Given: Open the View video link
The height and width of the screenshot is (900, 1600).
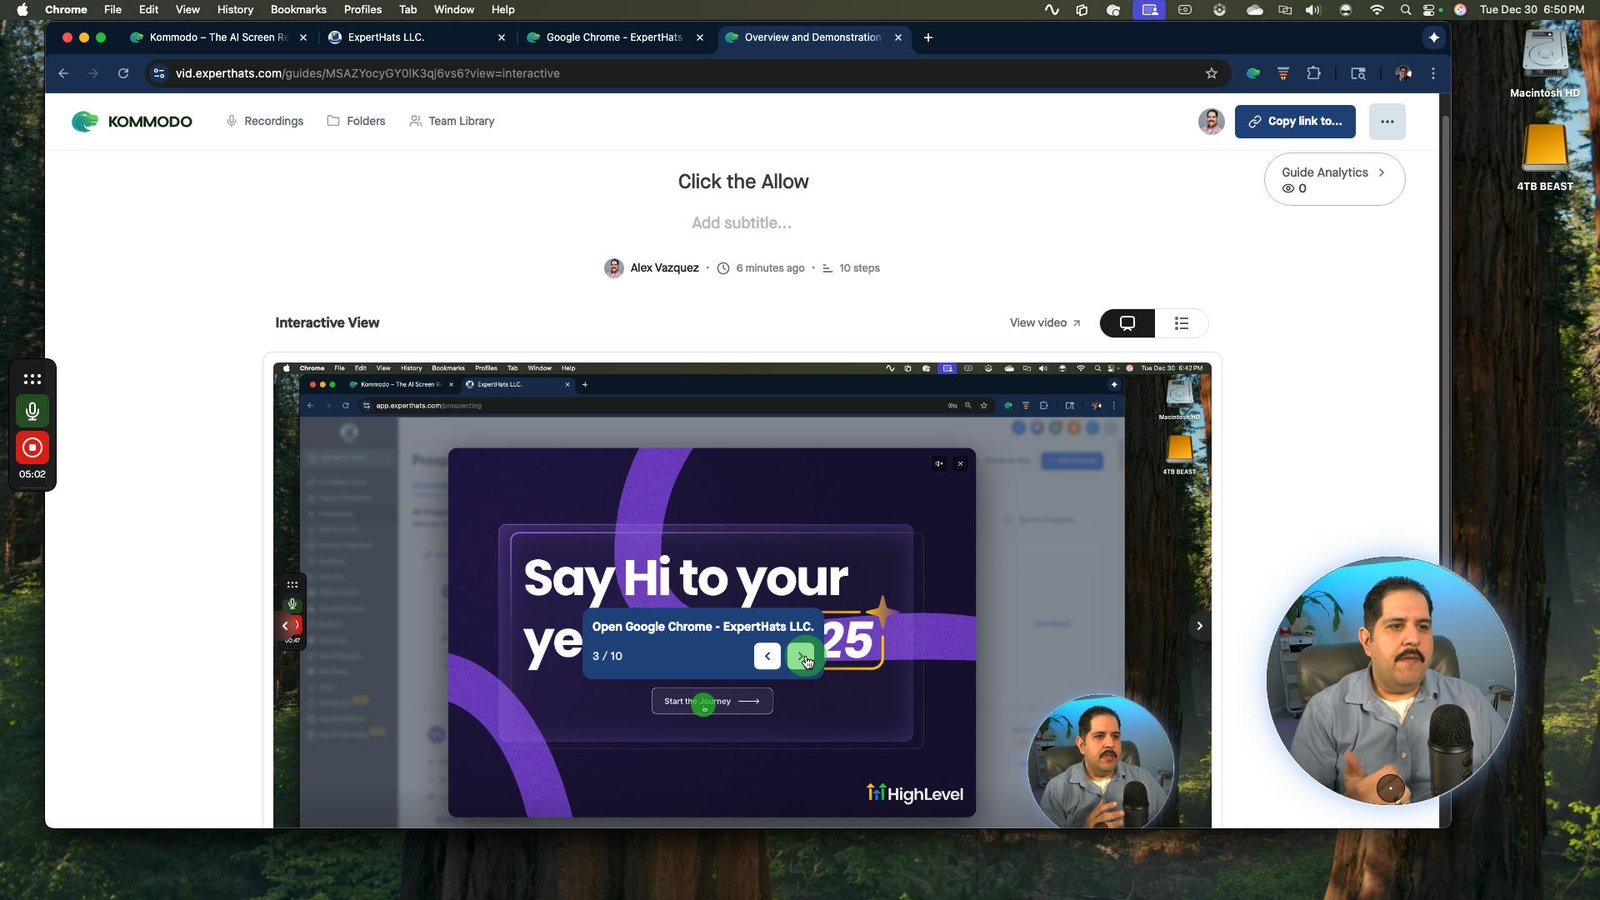Looking at the screenshot, I should tap(1045, 323).
